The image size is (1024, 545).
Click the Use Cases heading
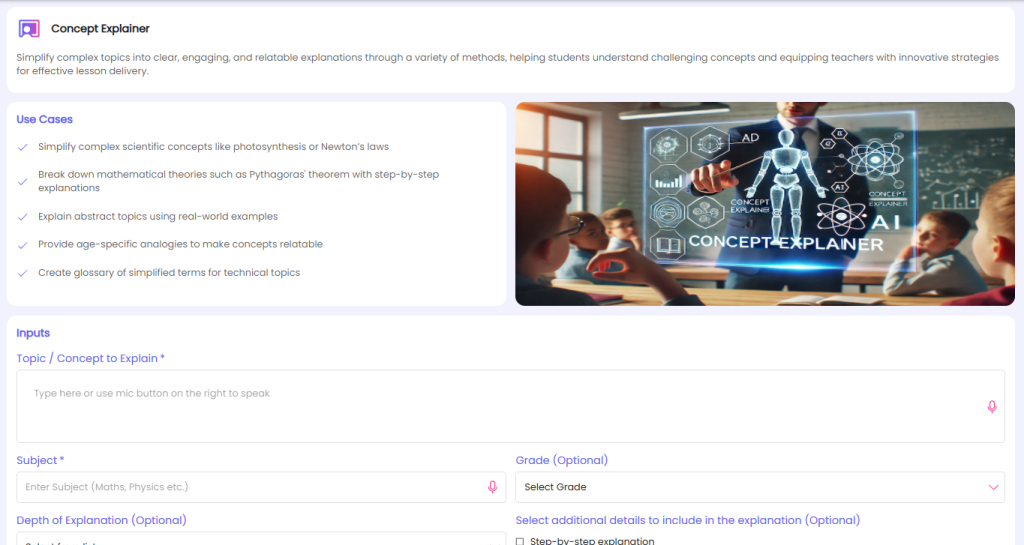pos(44,119)
